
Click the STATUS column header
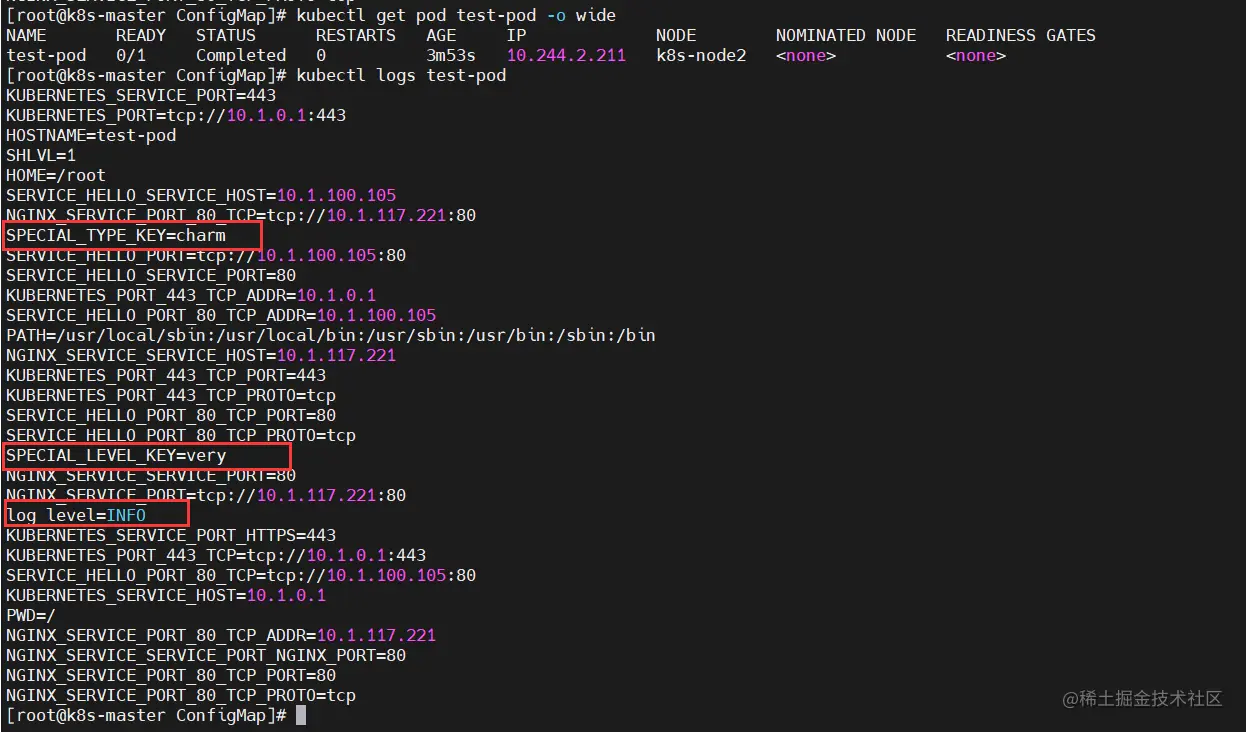pyautogui.click(x=226, y=35)
